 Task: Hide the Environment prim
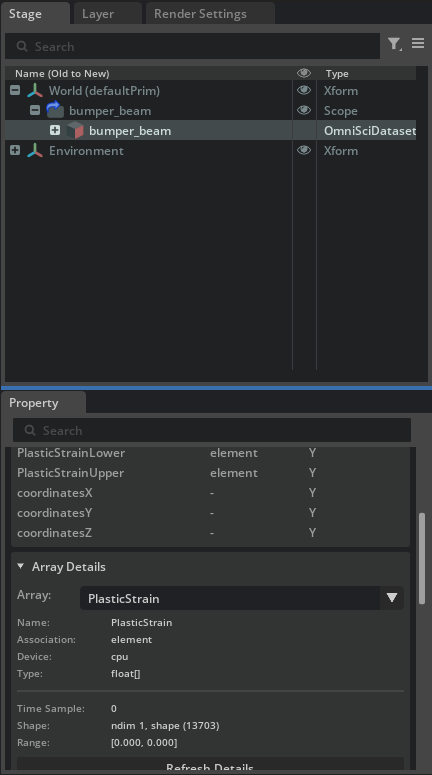304,150
